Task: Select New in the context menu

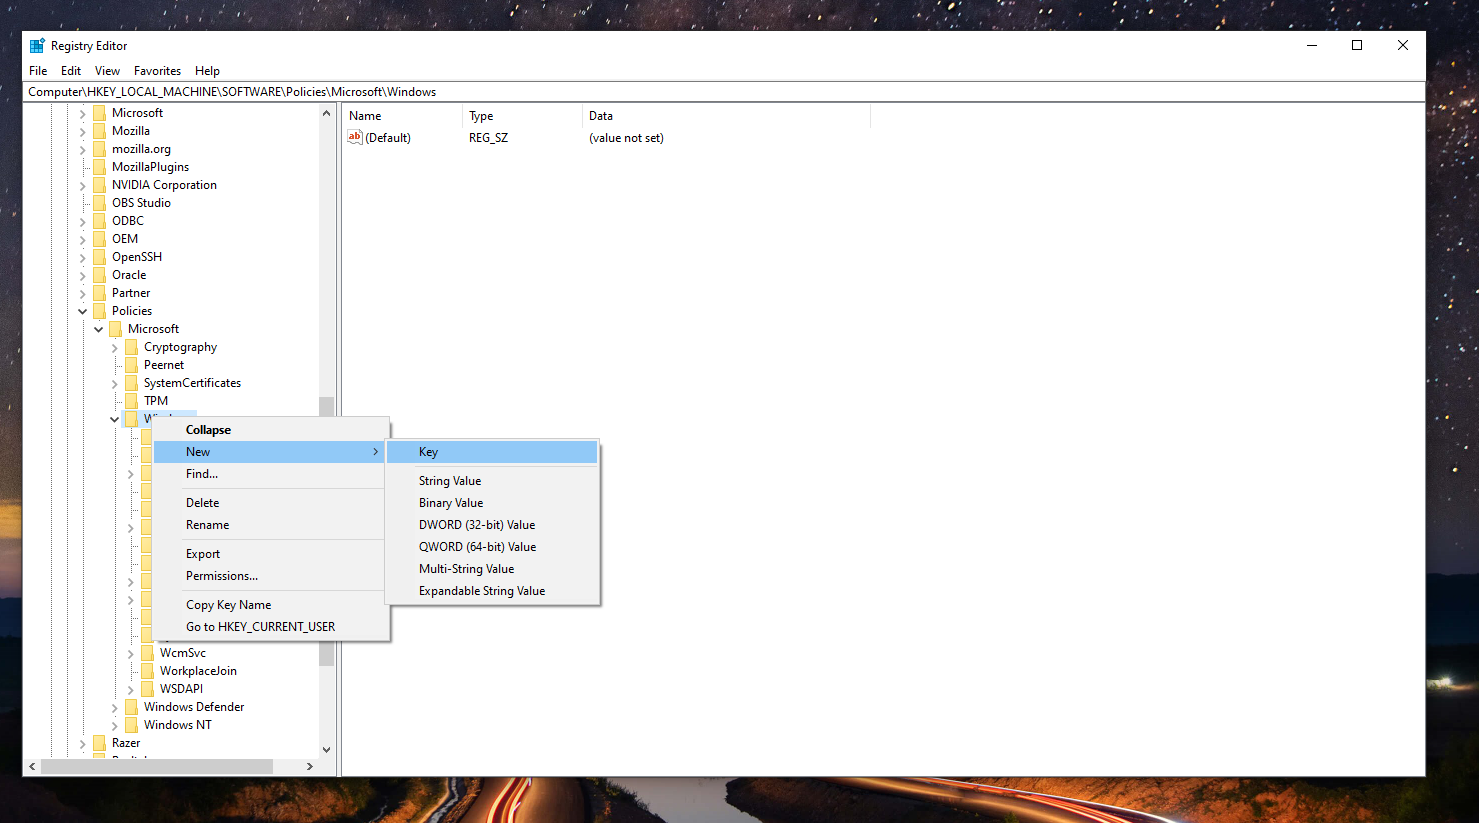Action: pos(271,452)
